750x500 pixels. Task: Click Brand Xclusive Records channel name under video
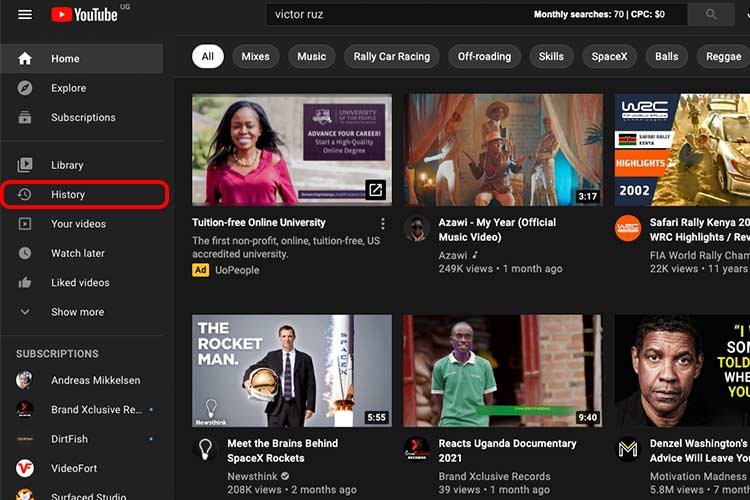[x=495, y=477]
